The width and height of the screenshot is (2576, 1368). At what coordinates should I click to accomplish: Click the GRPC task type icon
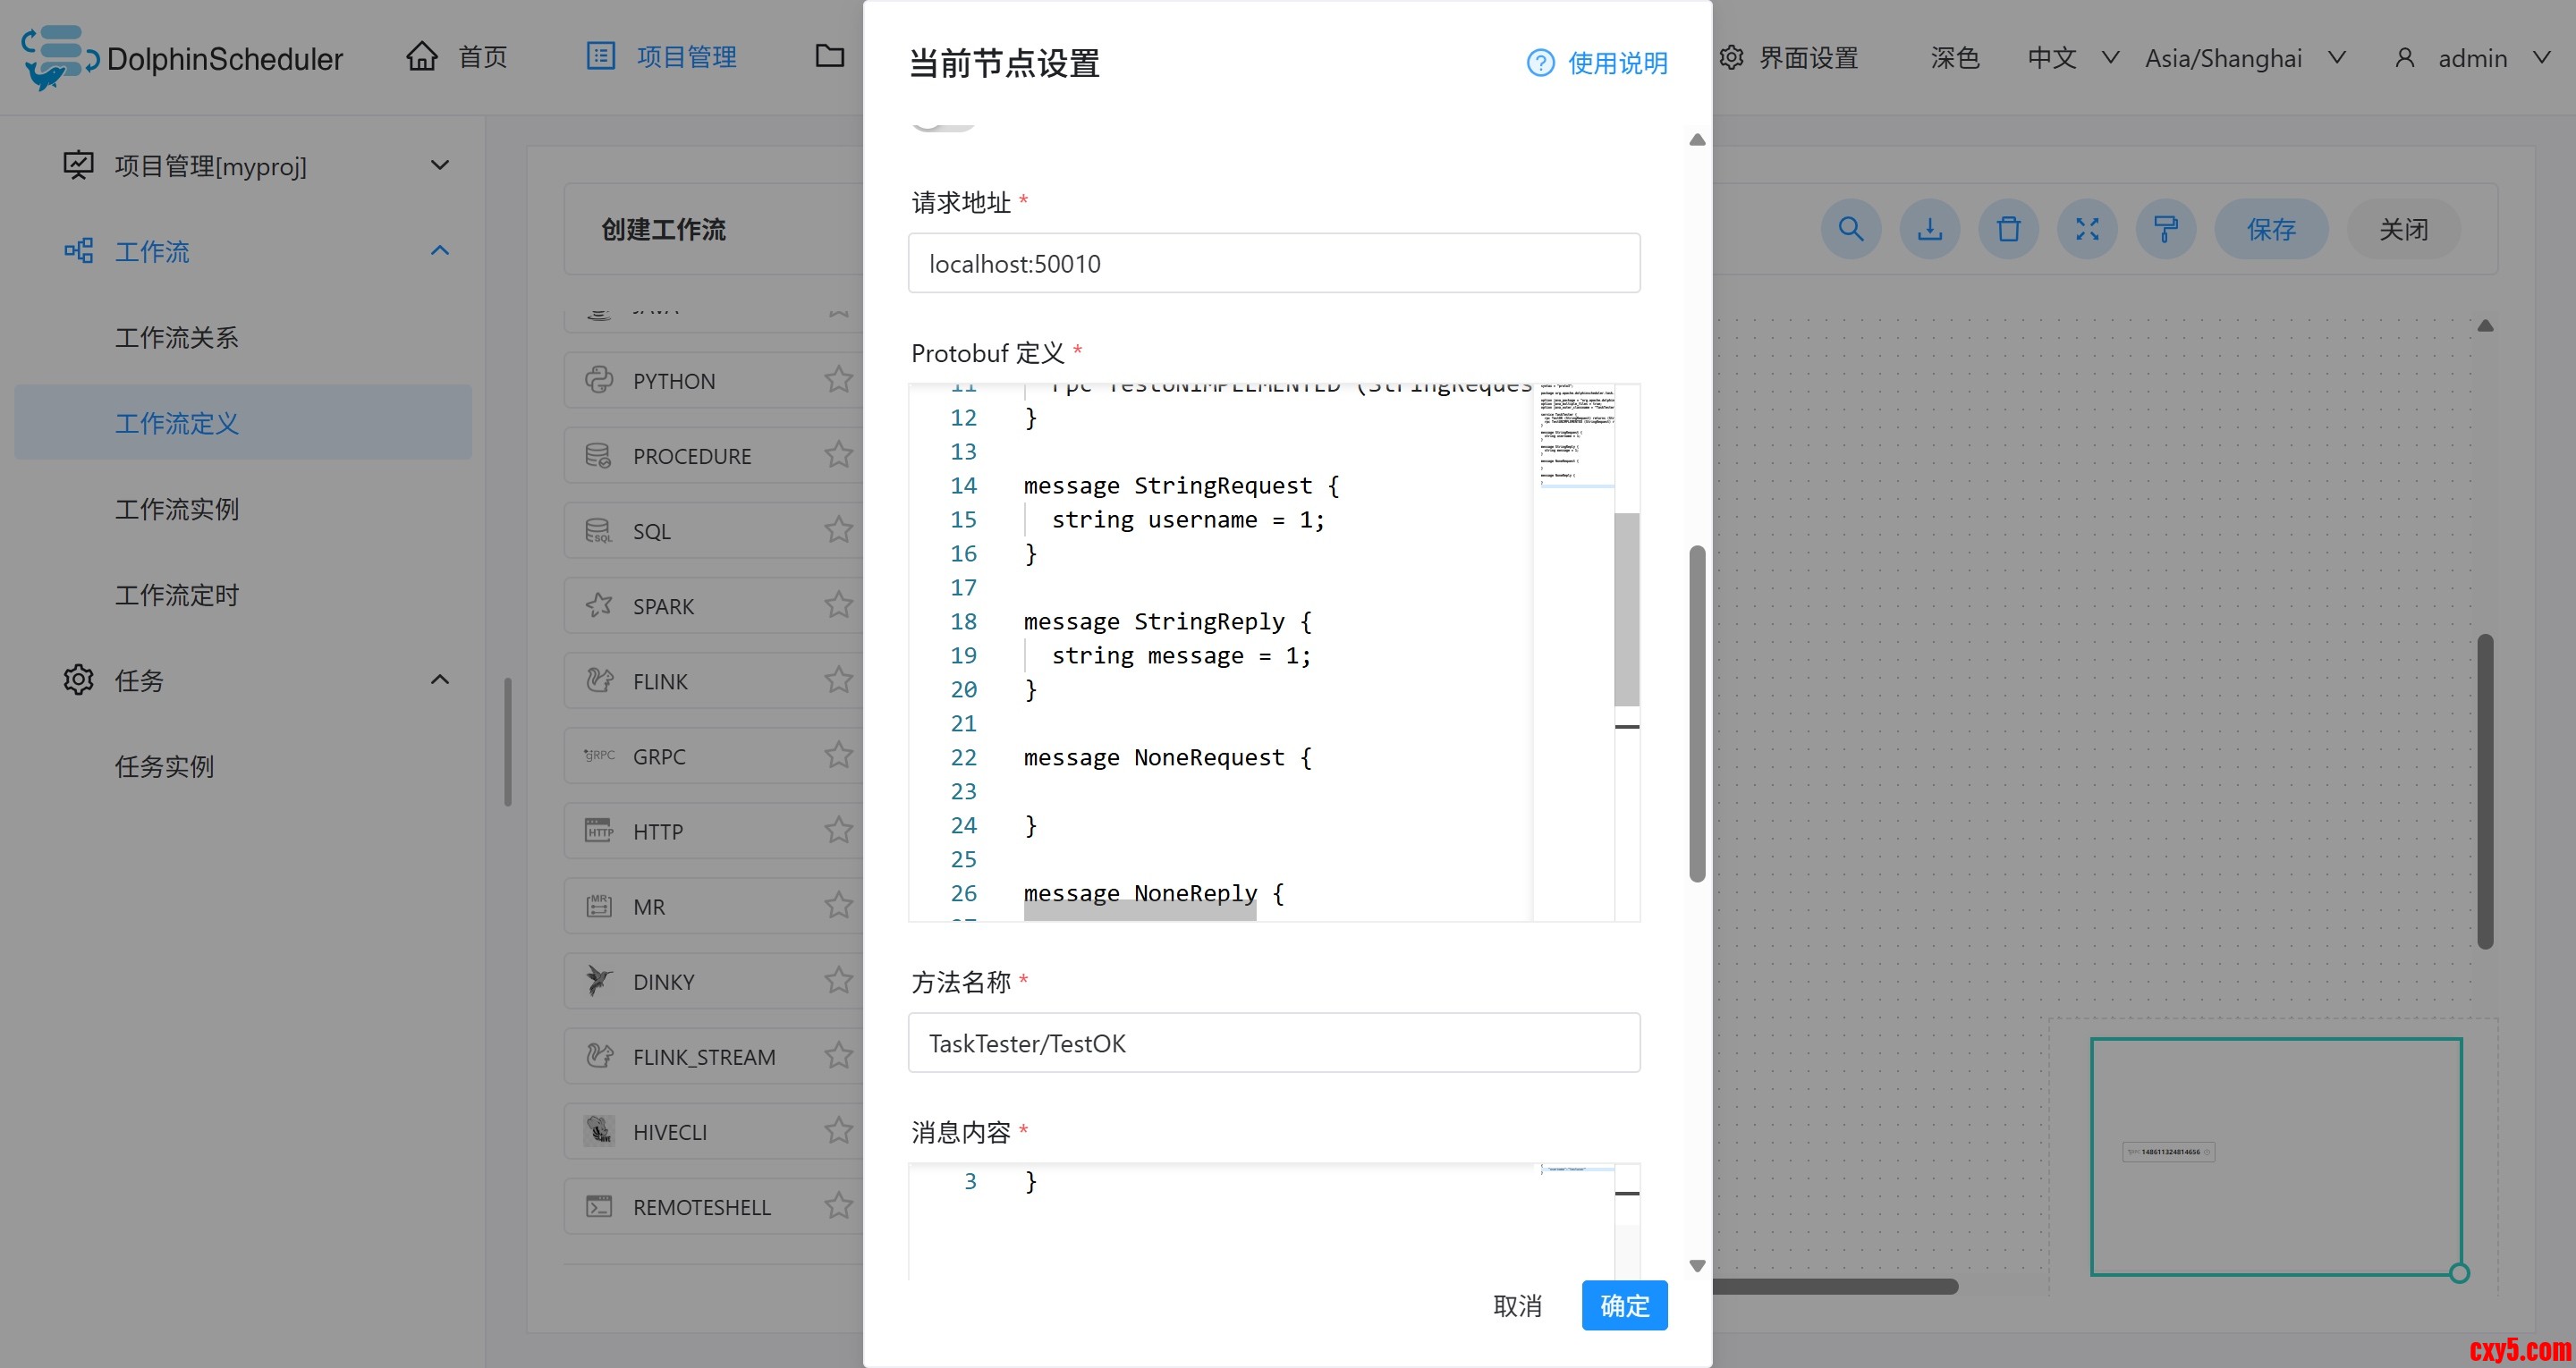[599, 756]
